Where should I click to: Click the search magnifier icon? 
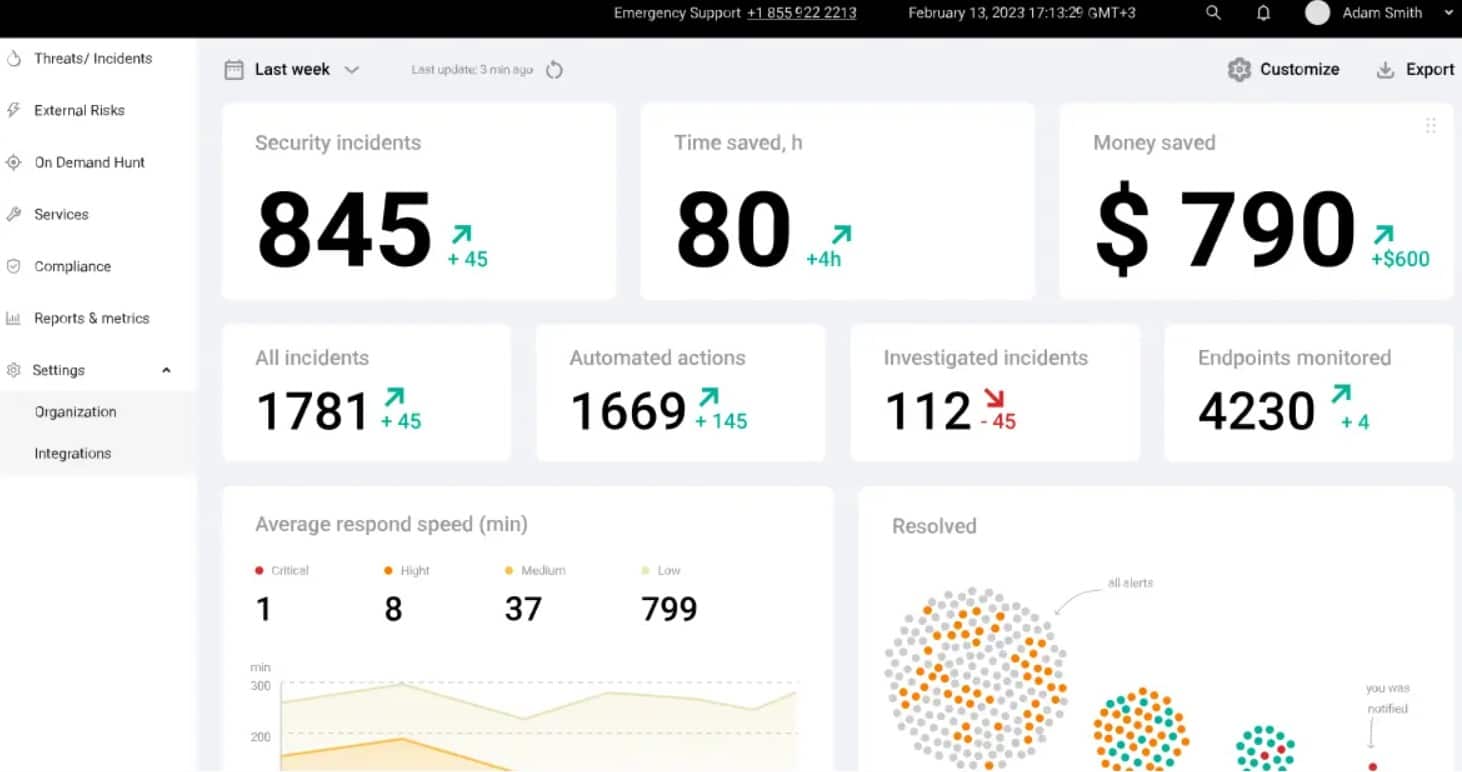click(1213, 13)
